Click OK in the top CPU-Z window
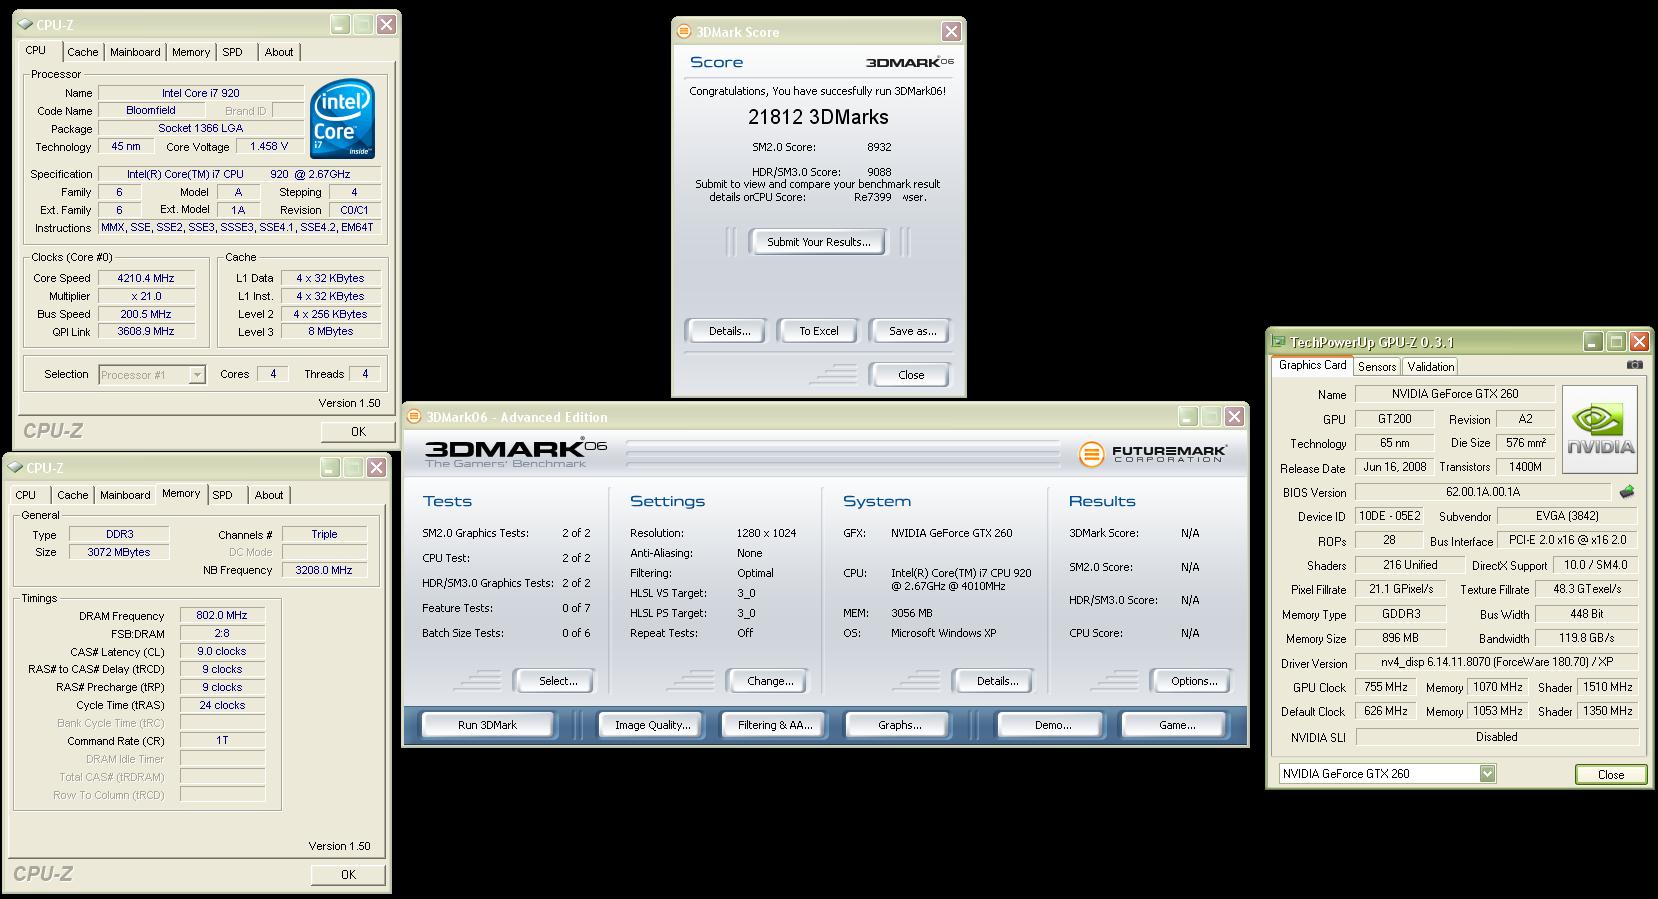This screenshot has width=1658, height=899. point(358,431)
